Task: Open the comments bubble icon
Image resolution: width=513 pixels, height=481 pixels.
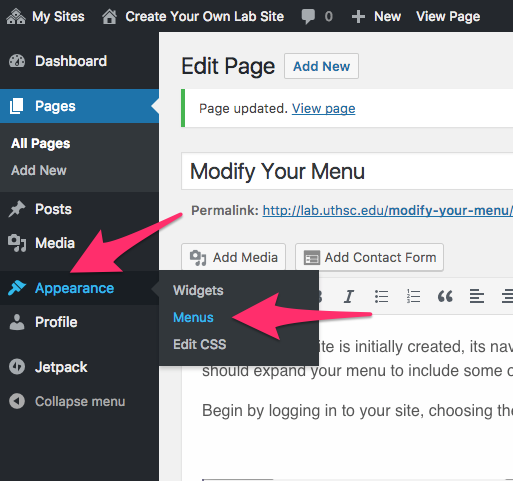Action: [308, 16]
